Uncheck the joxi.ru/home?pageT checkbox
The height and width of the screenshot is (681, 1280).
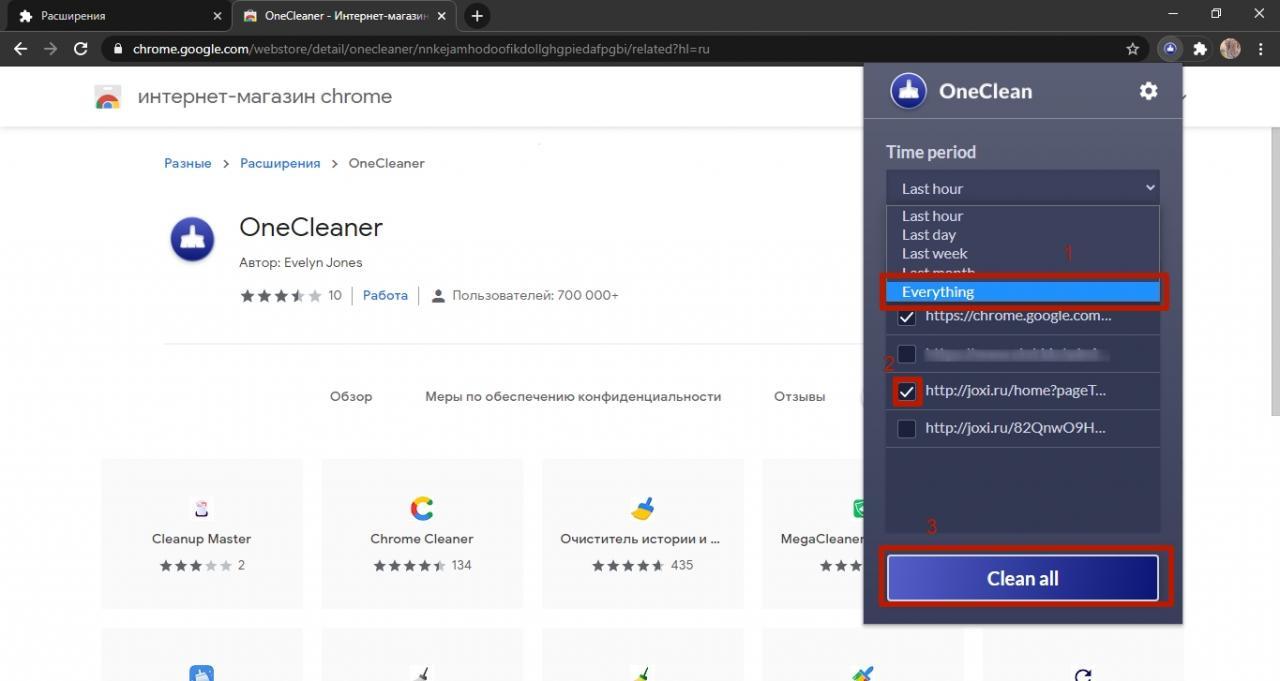click(x=907, y=391)
